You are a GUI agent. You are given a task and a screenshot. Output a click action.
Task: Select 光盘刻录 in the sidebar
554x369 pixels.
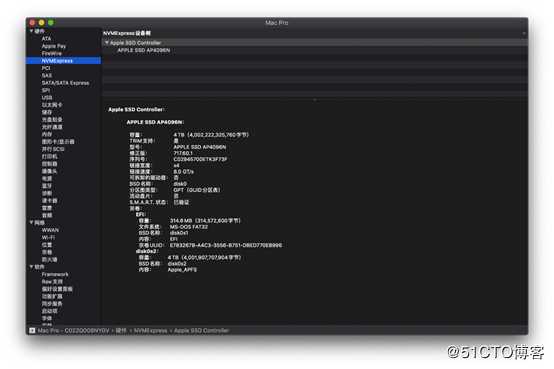(52, 120)
